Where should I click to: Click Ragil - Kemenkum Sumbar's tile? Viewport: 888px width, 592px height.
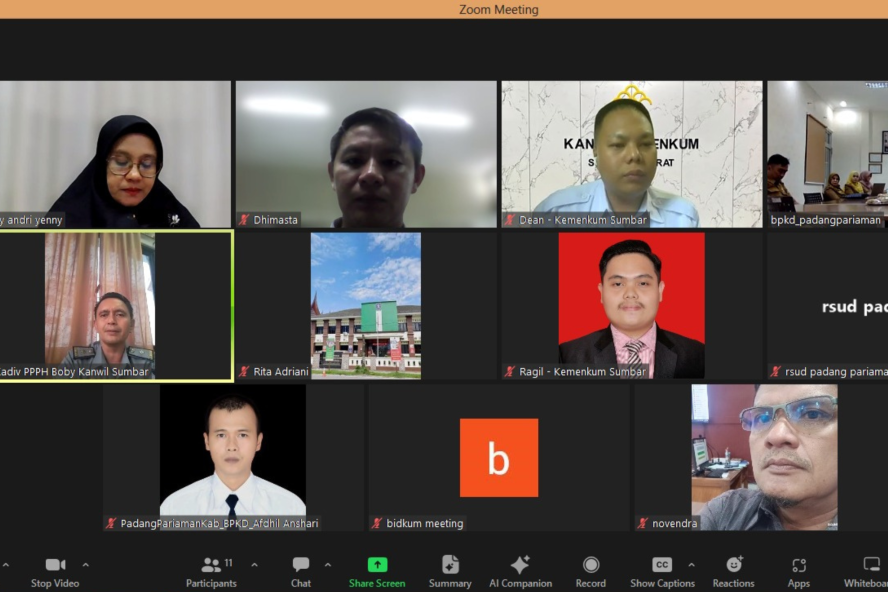631,305
